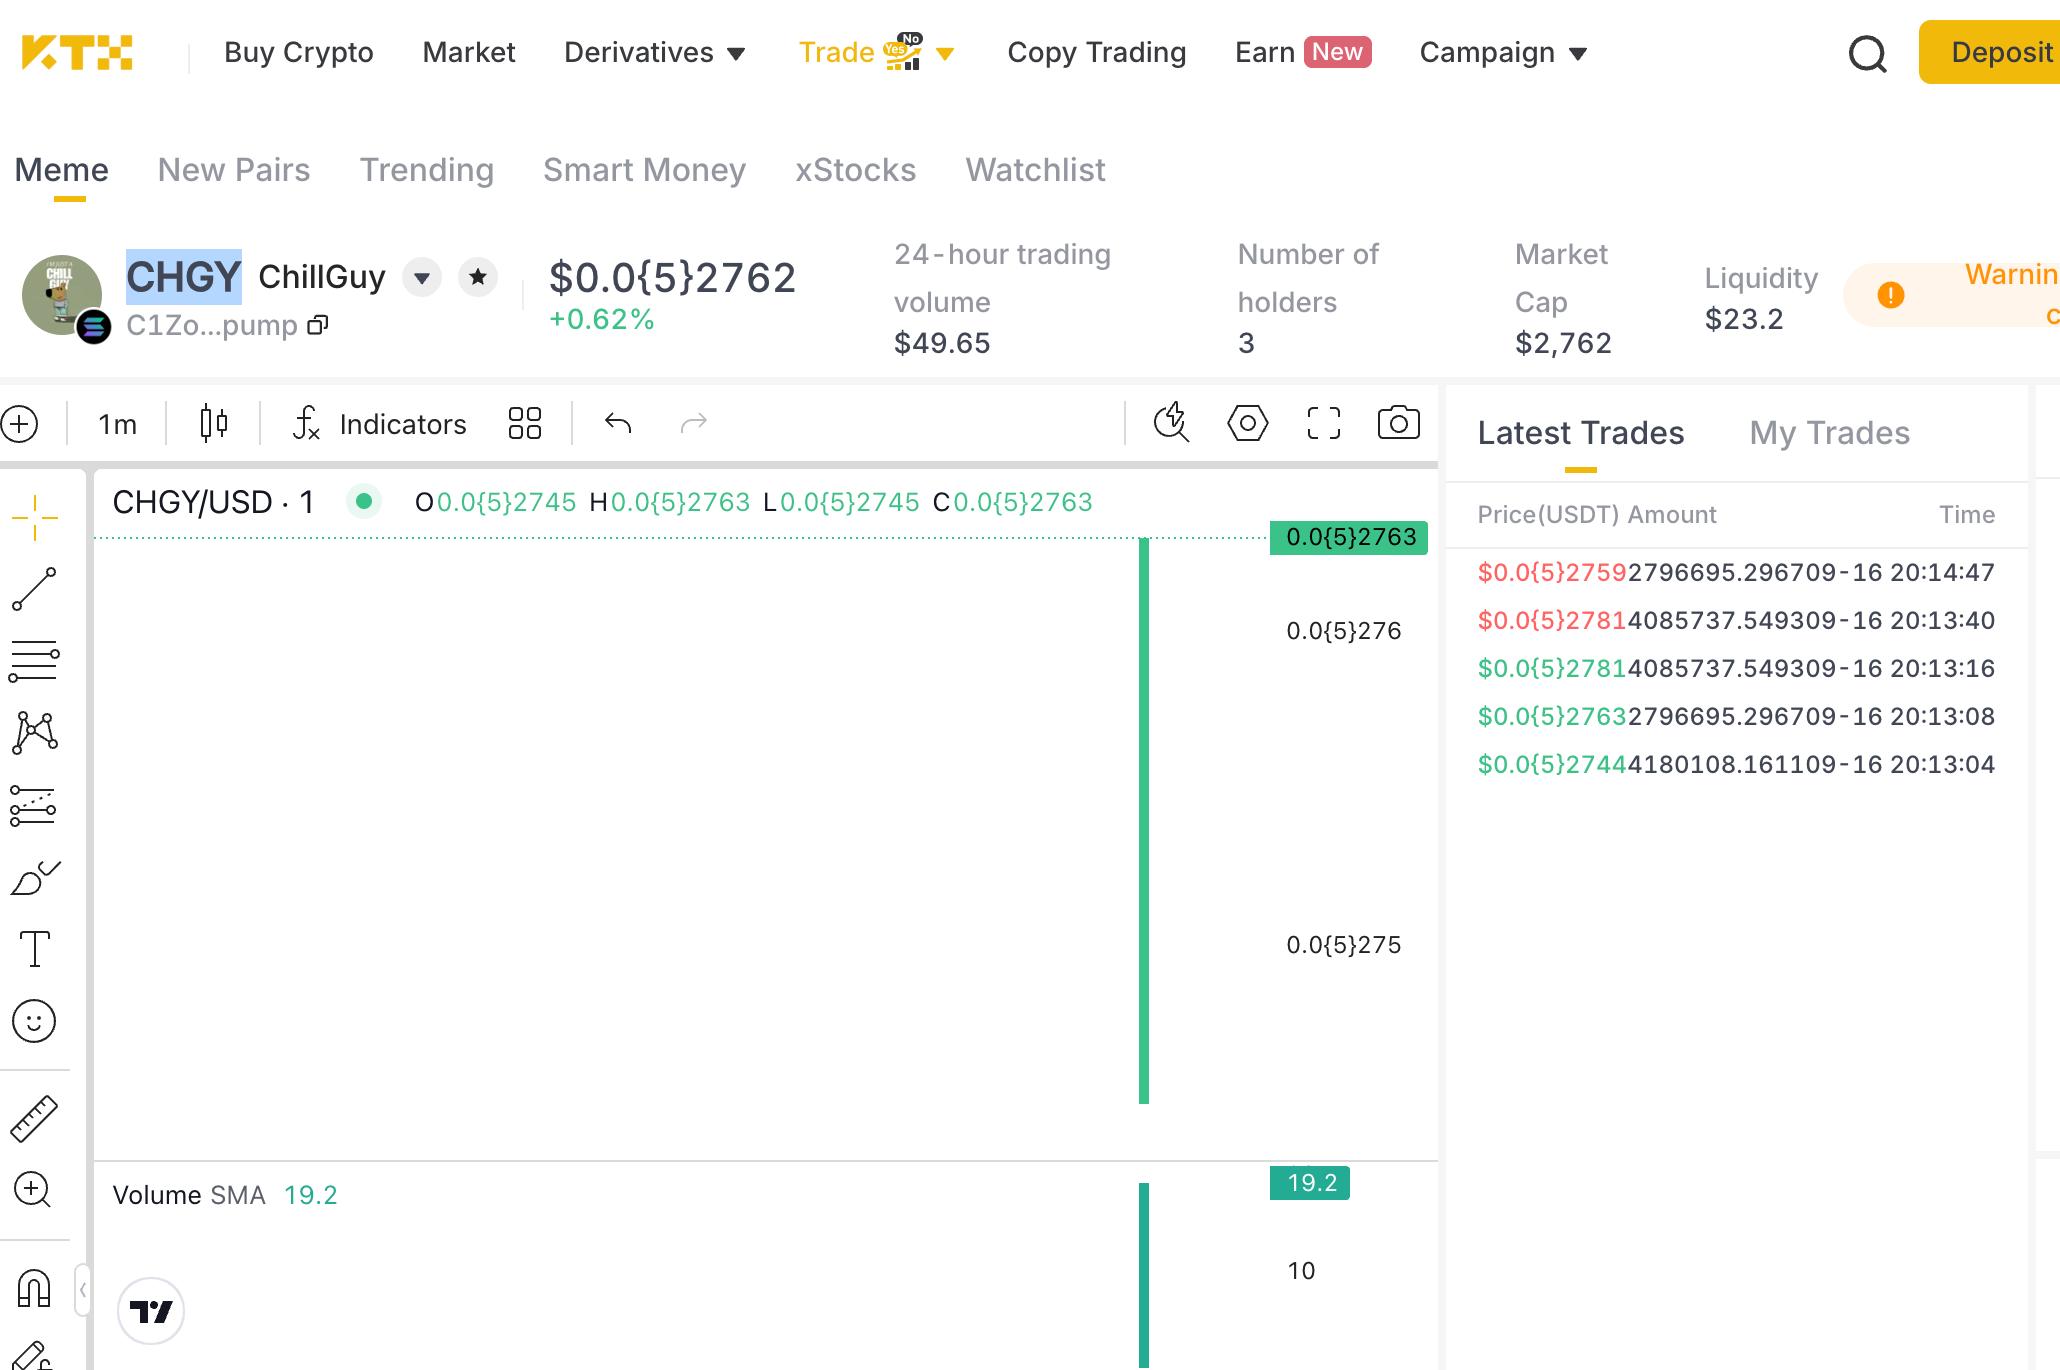Open chart settings hexagon icon
This screenshot has height=1370, width=2060.
click(x=1247, y=423)
